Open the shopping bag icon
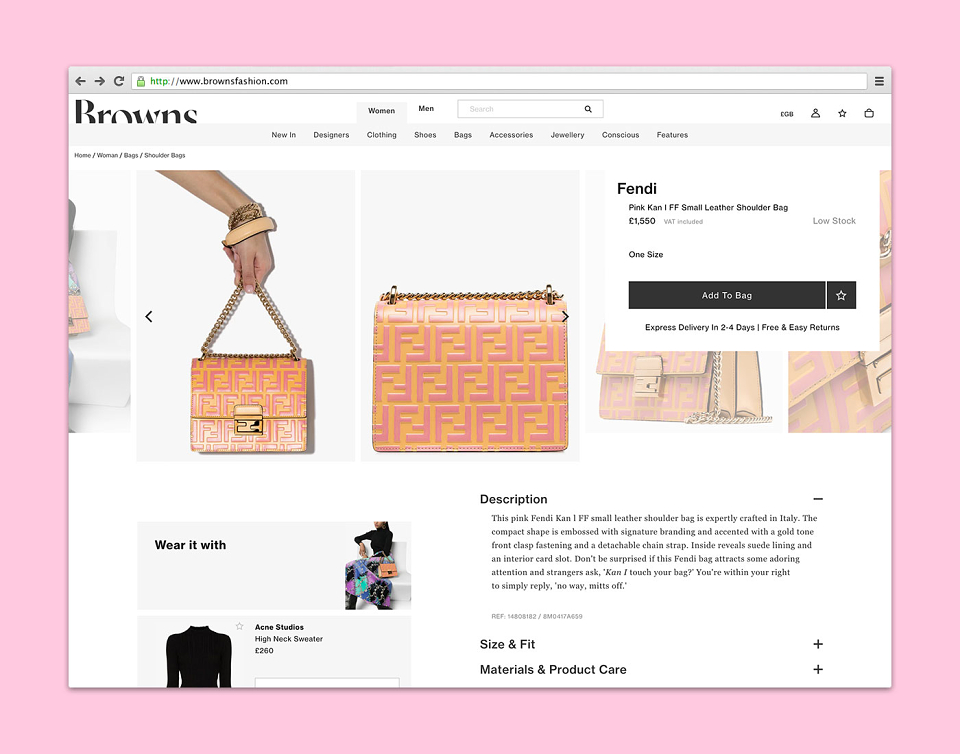 click(869, 113)
